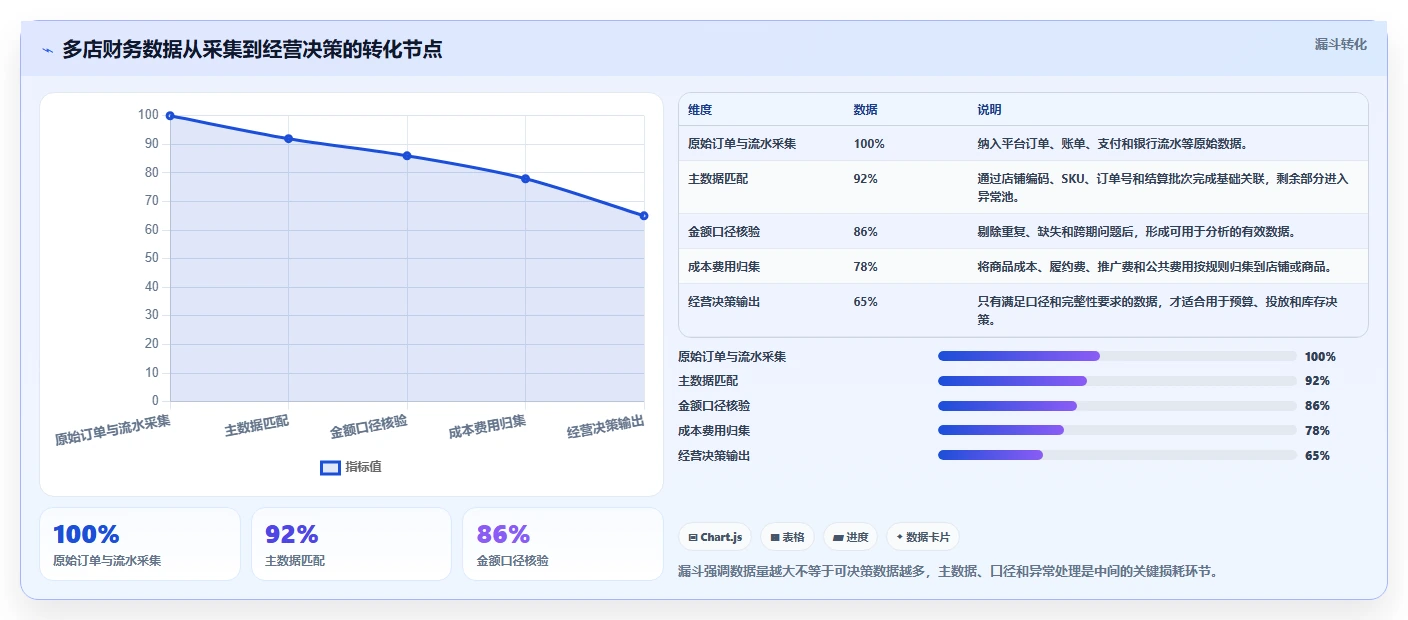Click x-axis label 成本费用归集
Viewport: 1408px width, 620px height.
[x=487, y=427]
